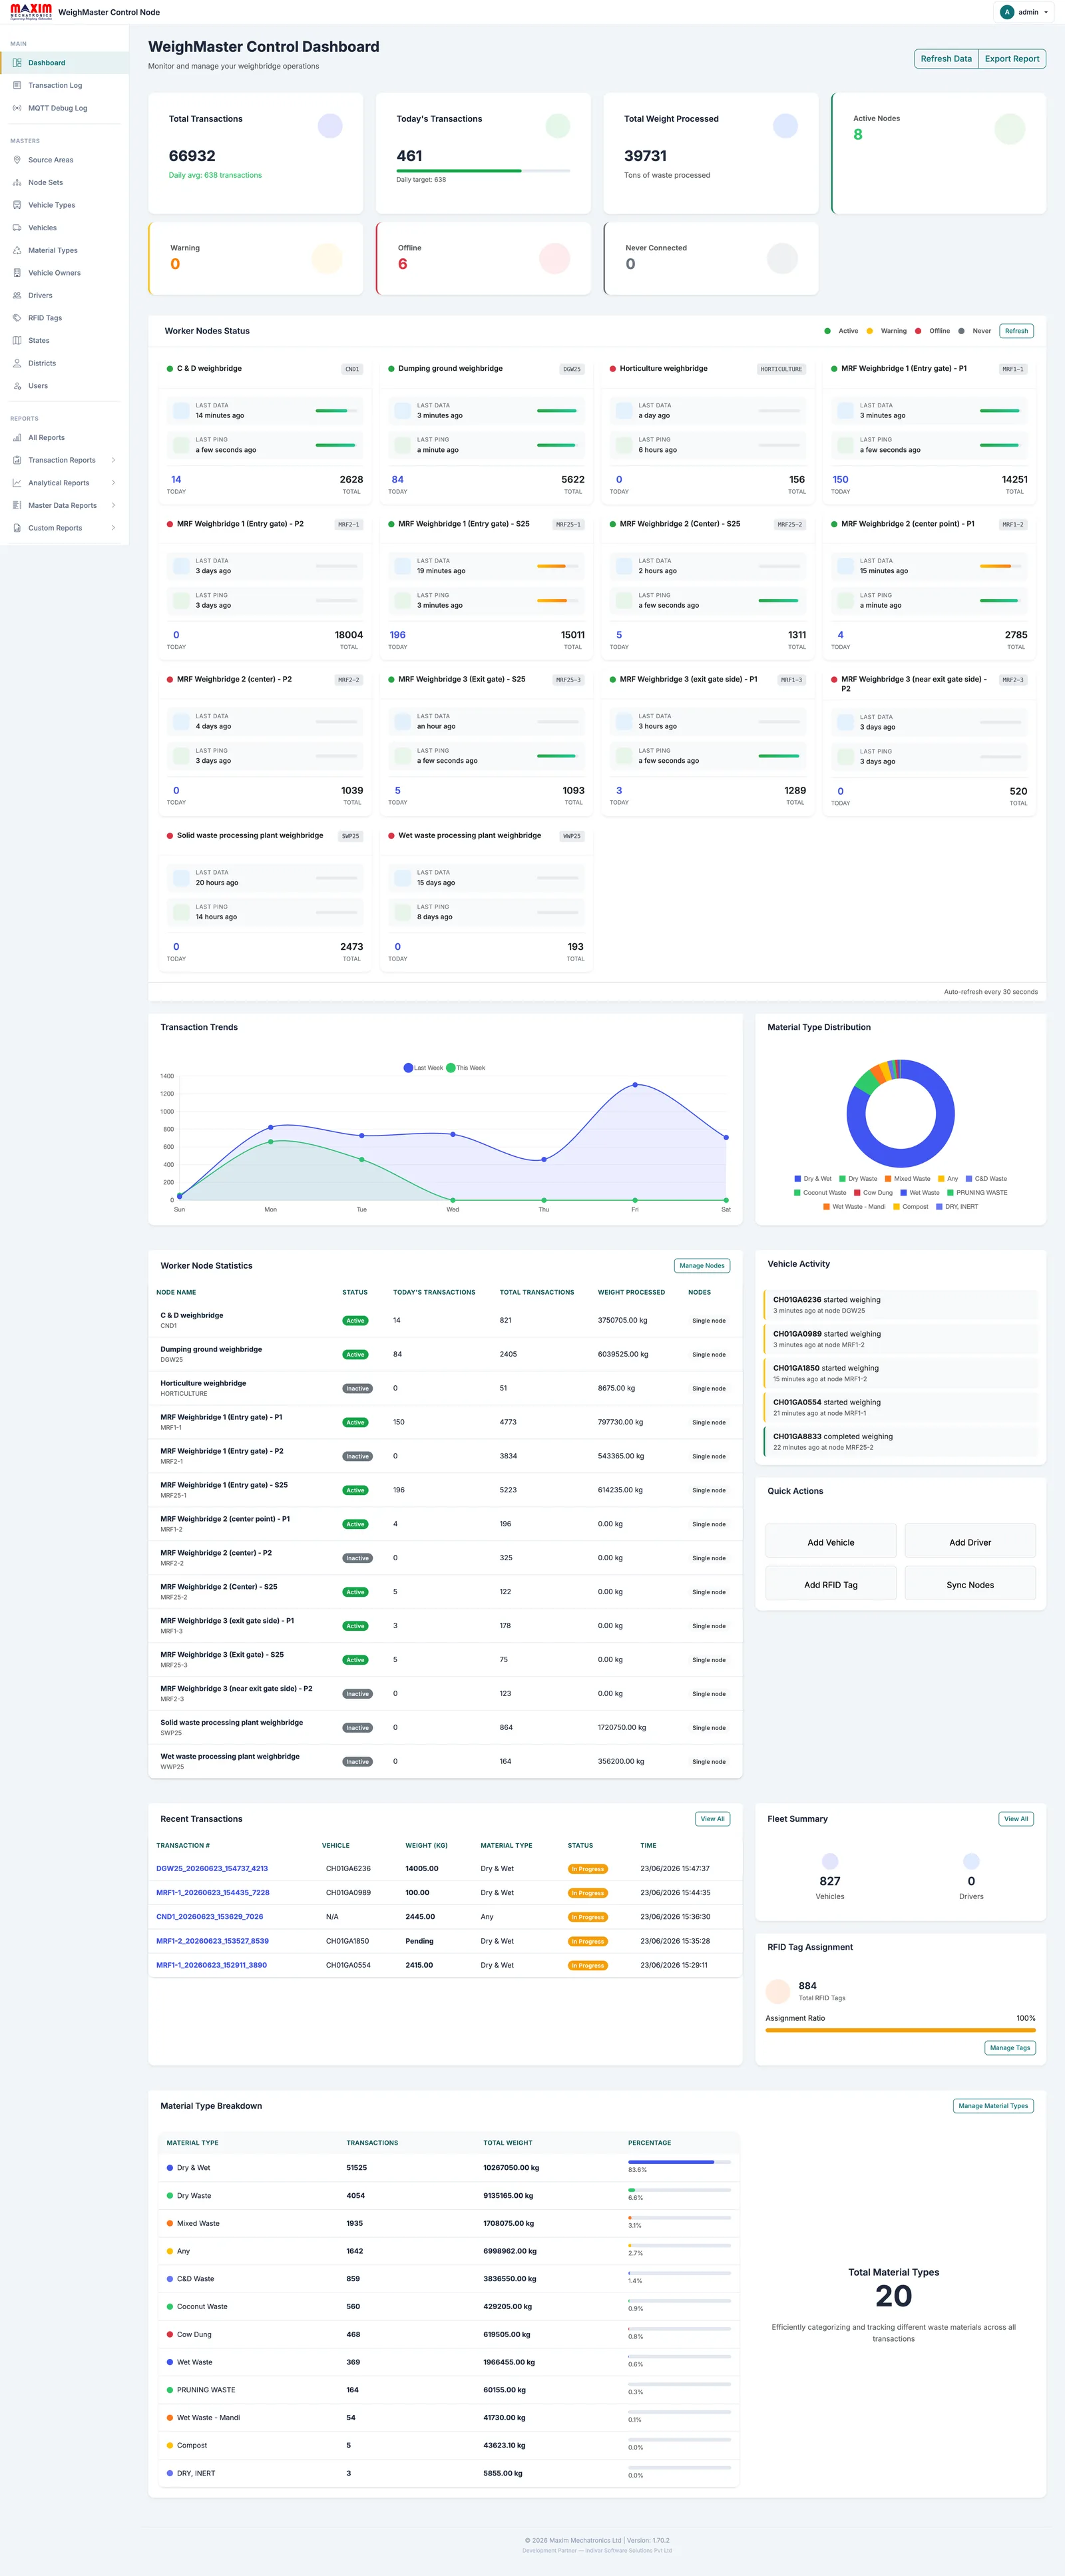Click the All Reports bar-chart icon
The width and height of the screenshot is (1065, 2576).
(x=17, y=438)
